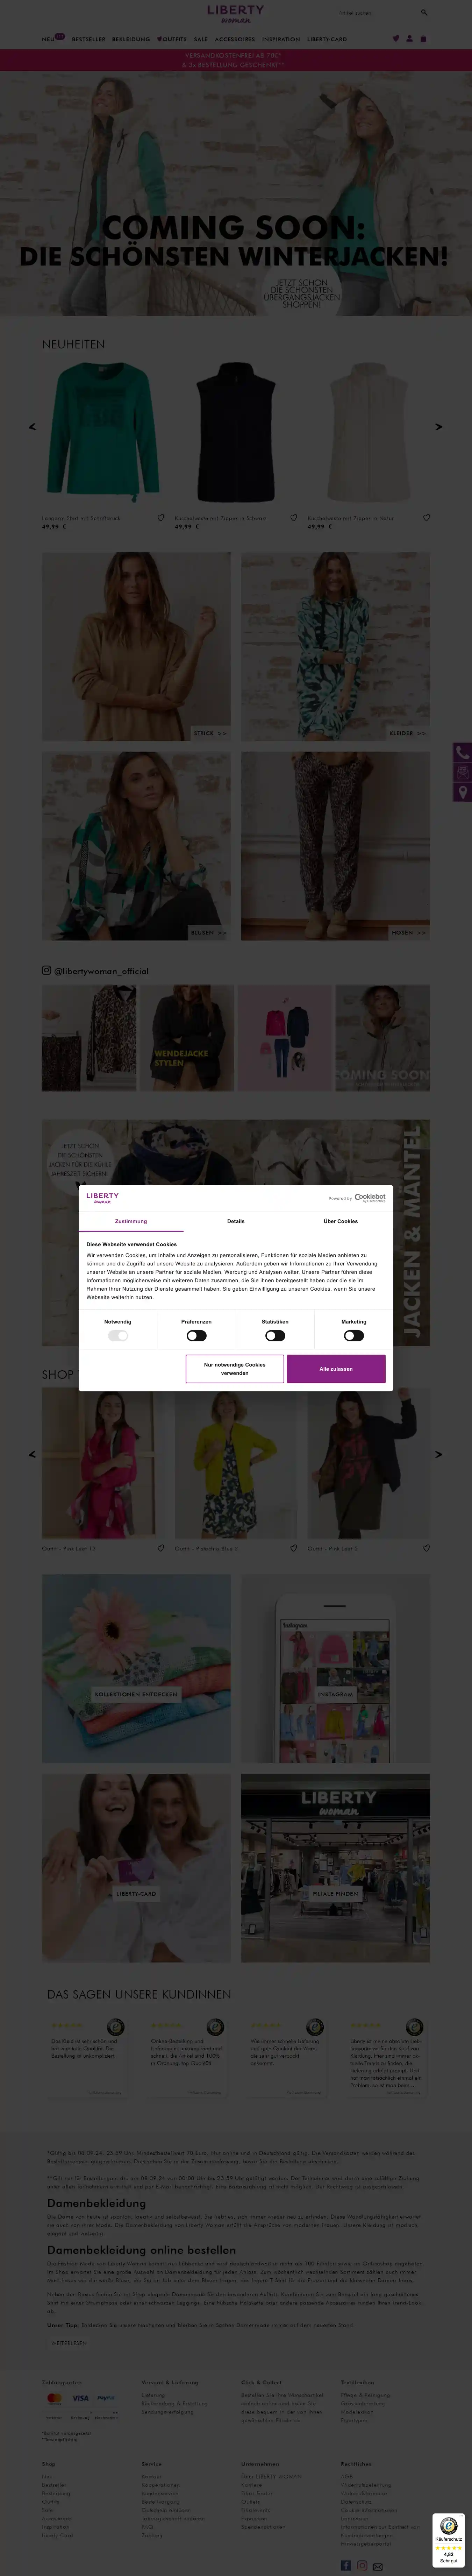Open the wishlist heart icon in header
The height and width of the screenshot is (2576, 472).
pos(396,39)
